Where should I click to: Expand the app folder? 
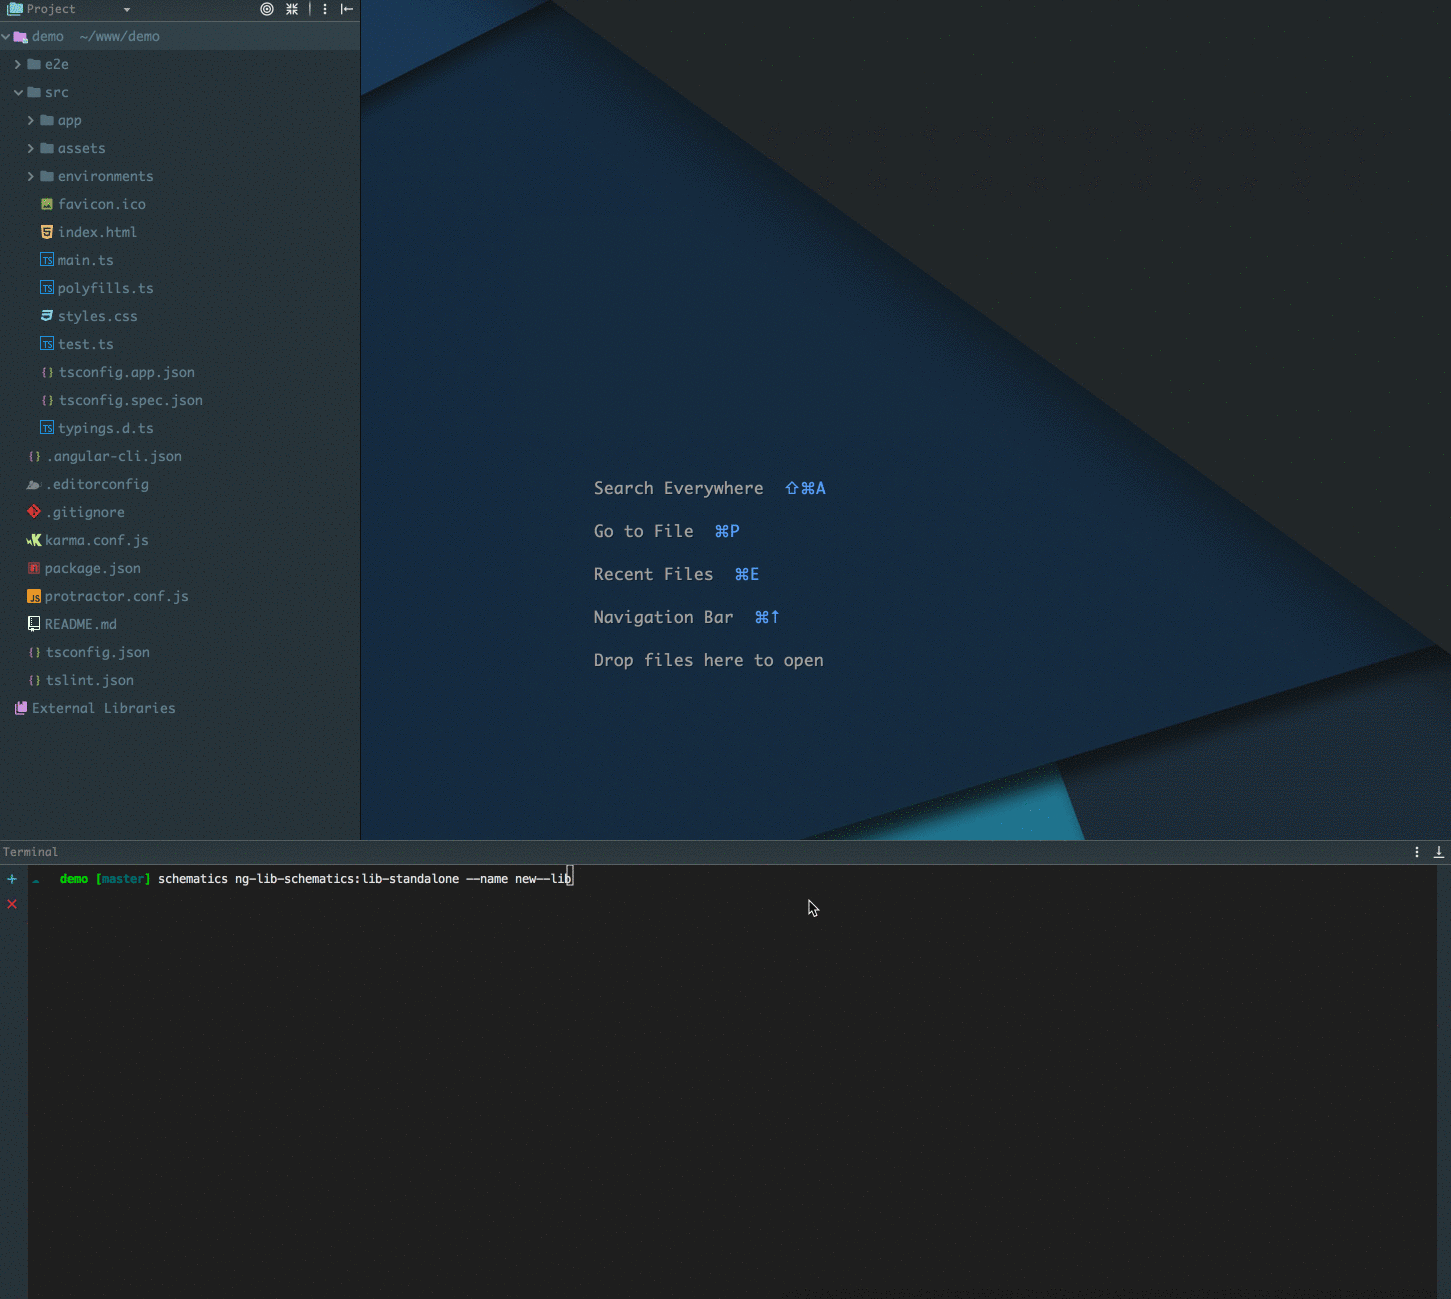pyautogui.click(x=31, y=120)
